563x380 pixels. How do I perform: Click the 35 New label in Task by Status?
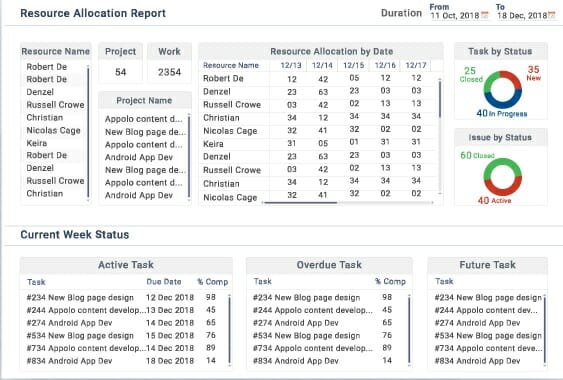tap(534, 73)
